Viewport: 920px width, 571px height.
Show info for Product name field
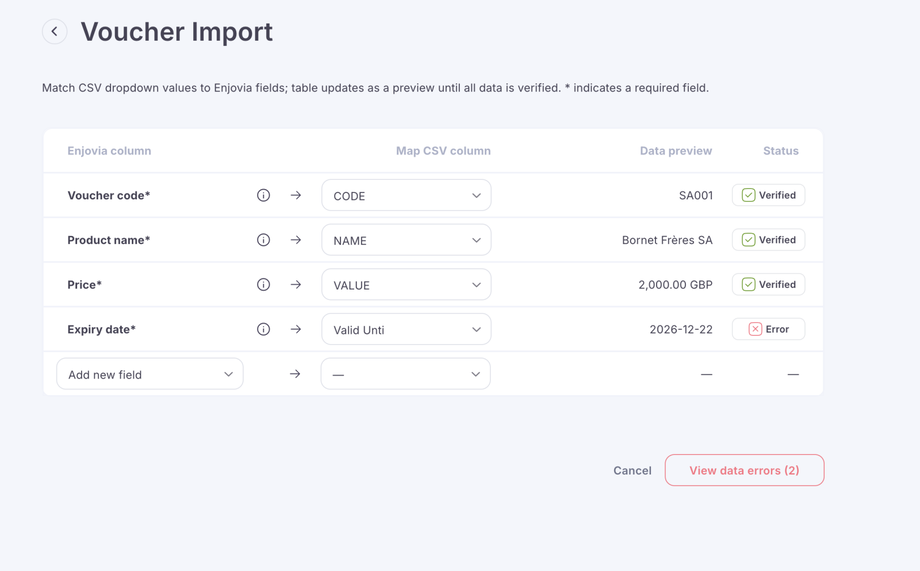pos(263,240)
